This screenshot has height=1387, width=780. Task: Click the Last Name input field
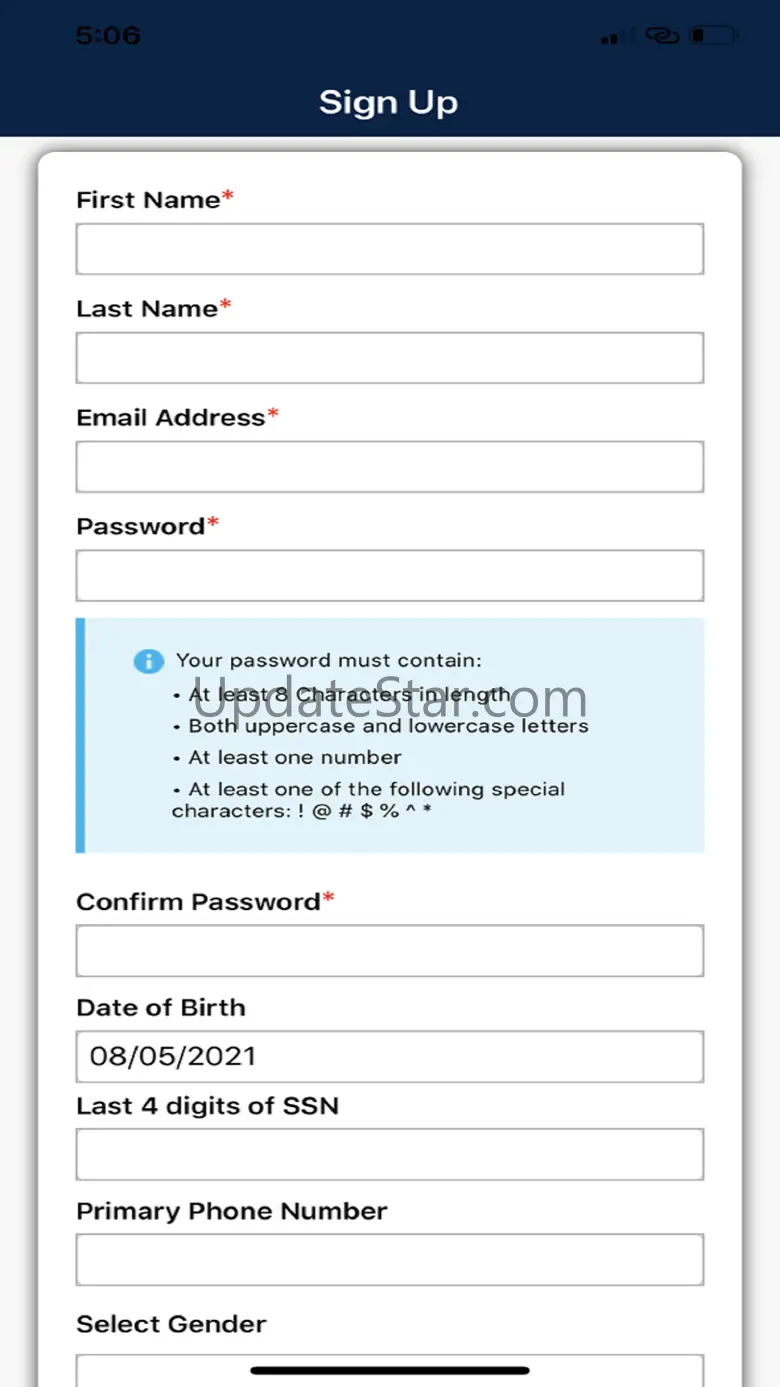point(390,358)
